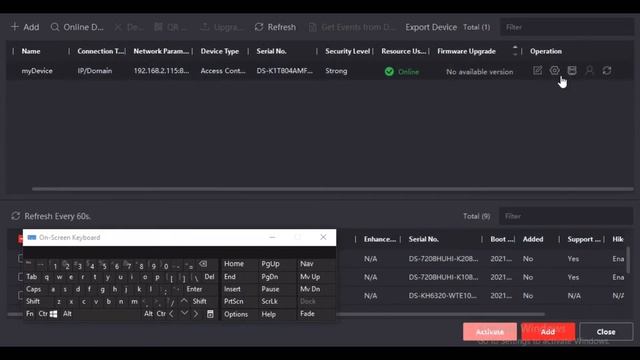The width and height of the screenshot is (640, 360).
Task: Click the DS-K1T804AMF serial number cell
Action: (x=284, y=71)
